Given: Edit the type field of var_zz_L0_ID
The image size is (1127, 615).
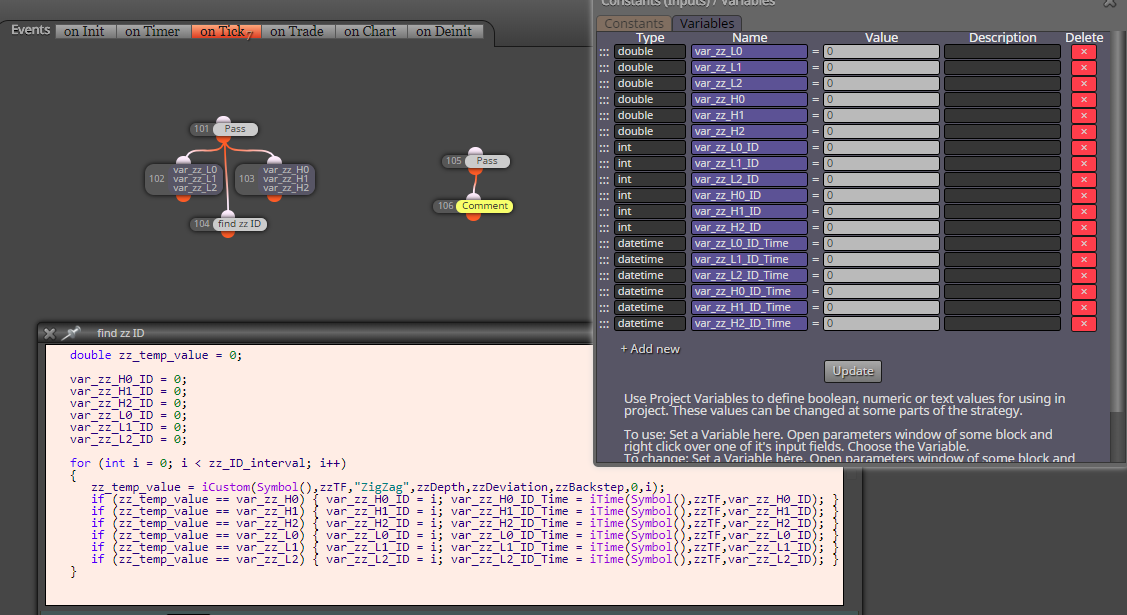Looking at the screenshot, I should [650, 147].
